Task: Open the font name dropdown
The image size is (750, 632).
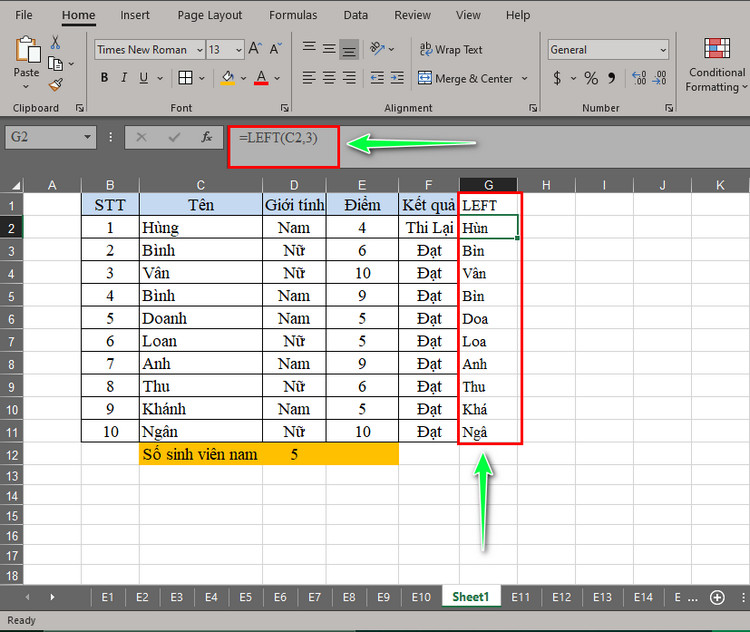Action: pyautogui.click(x=199, y=50)
